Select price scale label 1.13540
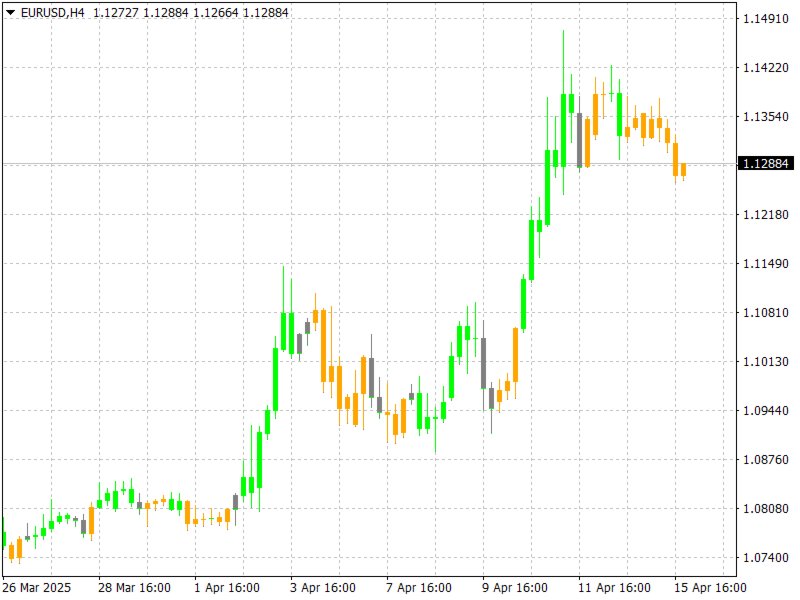 pyautogui.click(x=766, y=117)
